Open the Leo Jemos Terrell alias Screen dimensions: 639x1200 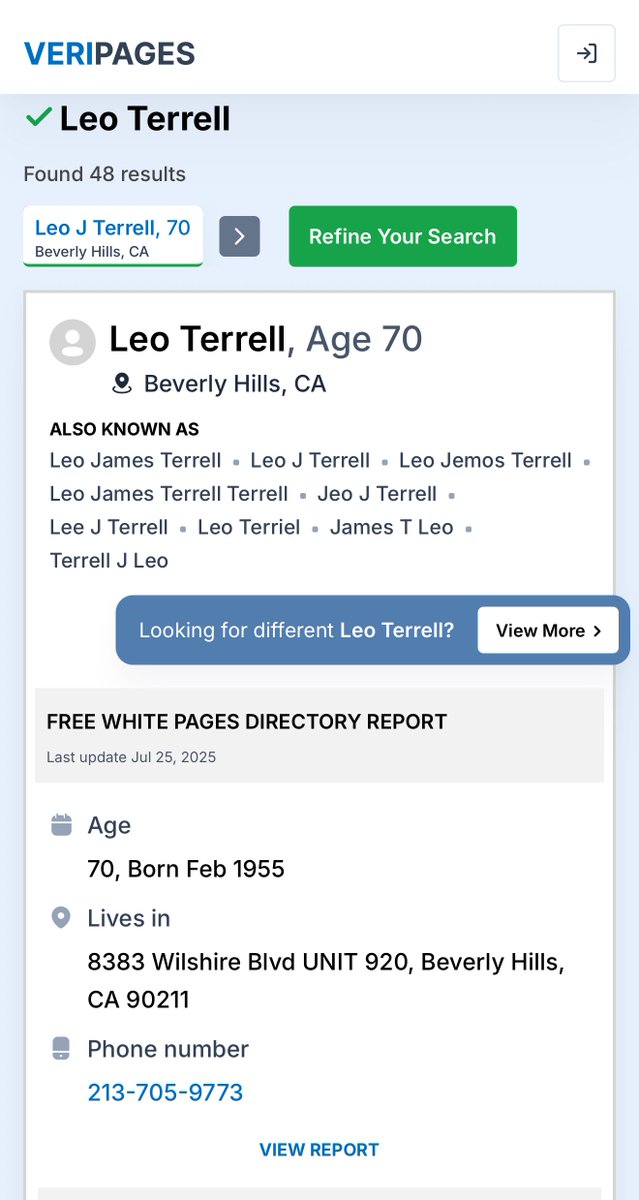click(485, 461)
